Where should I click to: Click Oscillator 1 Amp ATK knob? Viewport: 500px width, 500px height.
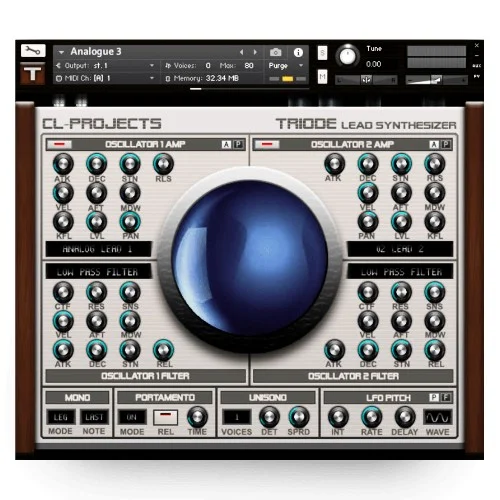tap(63, 164)
